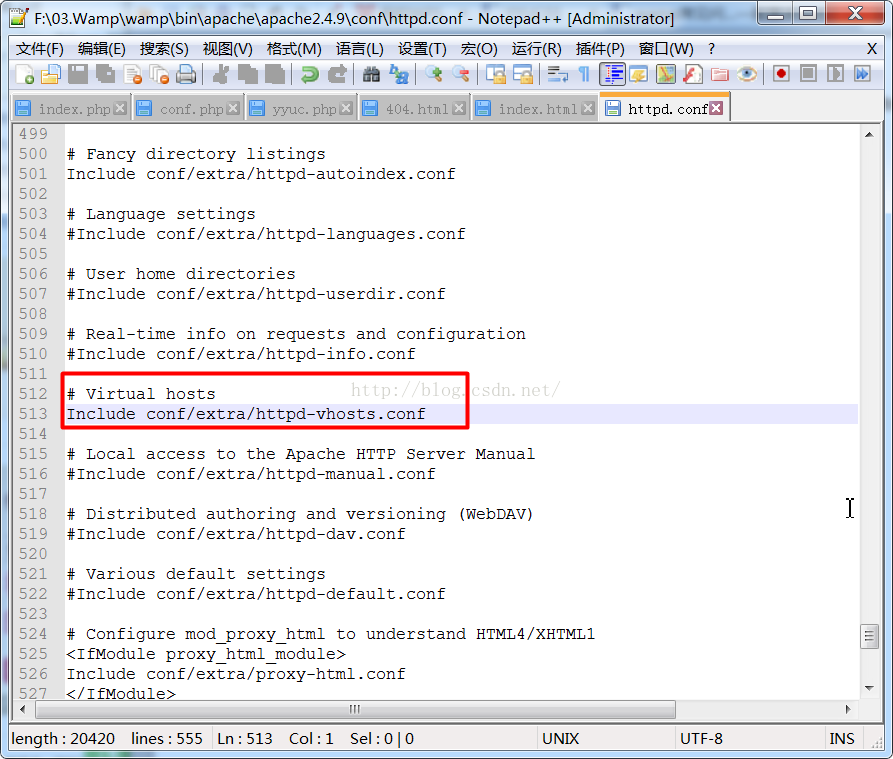Toggle synchronized horizontal scrolling

pos(523,75)
